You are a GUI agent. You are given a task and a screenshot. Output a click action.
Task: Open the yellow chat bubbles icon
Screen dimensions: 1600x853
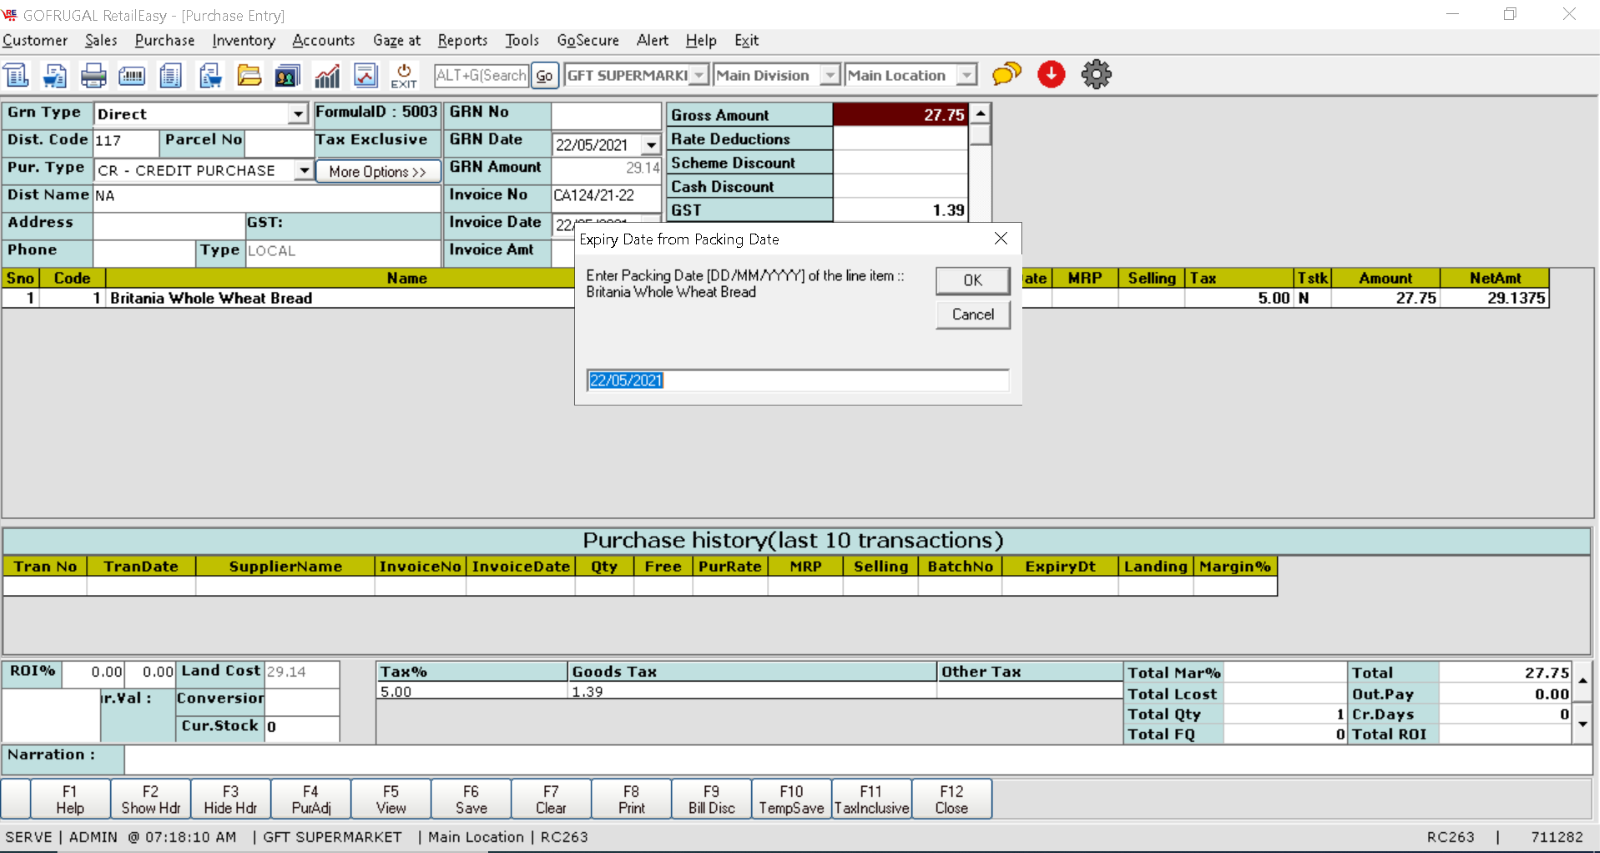coord(1007,74)
